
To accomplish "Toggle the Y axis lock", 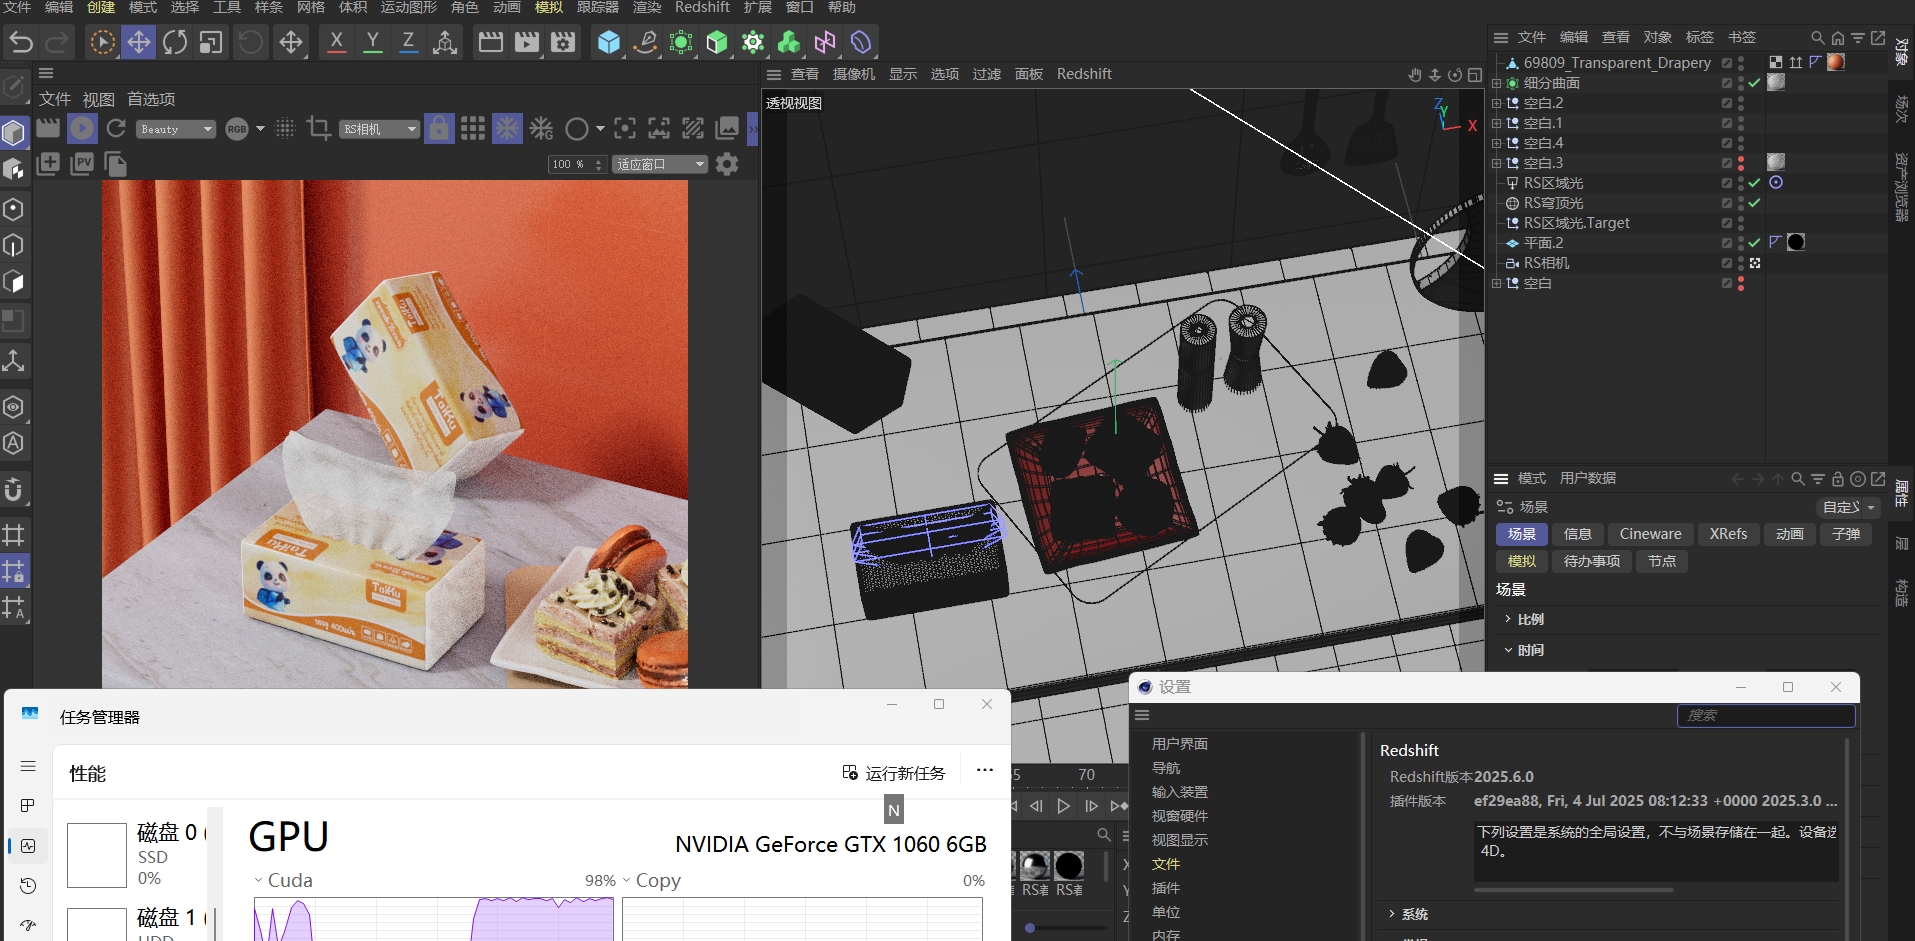I will (x=373, y=42).
